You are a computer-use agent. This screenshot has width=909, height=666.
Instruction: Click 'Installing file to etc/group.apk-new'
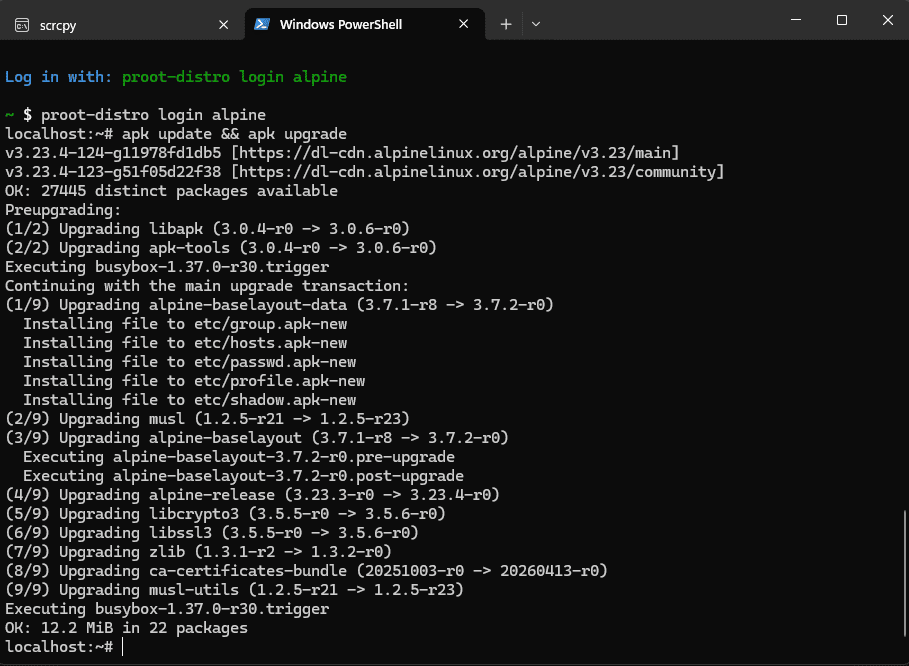[185, 324]
